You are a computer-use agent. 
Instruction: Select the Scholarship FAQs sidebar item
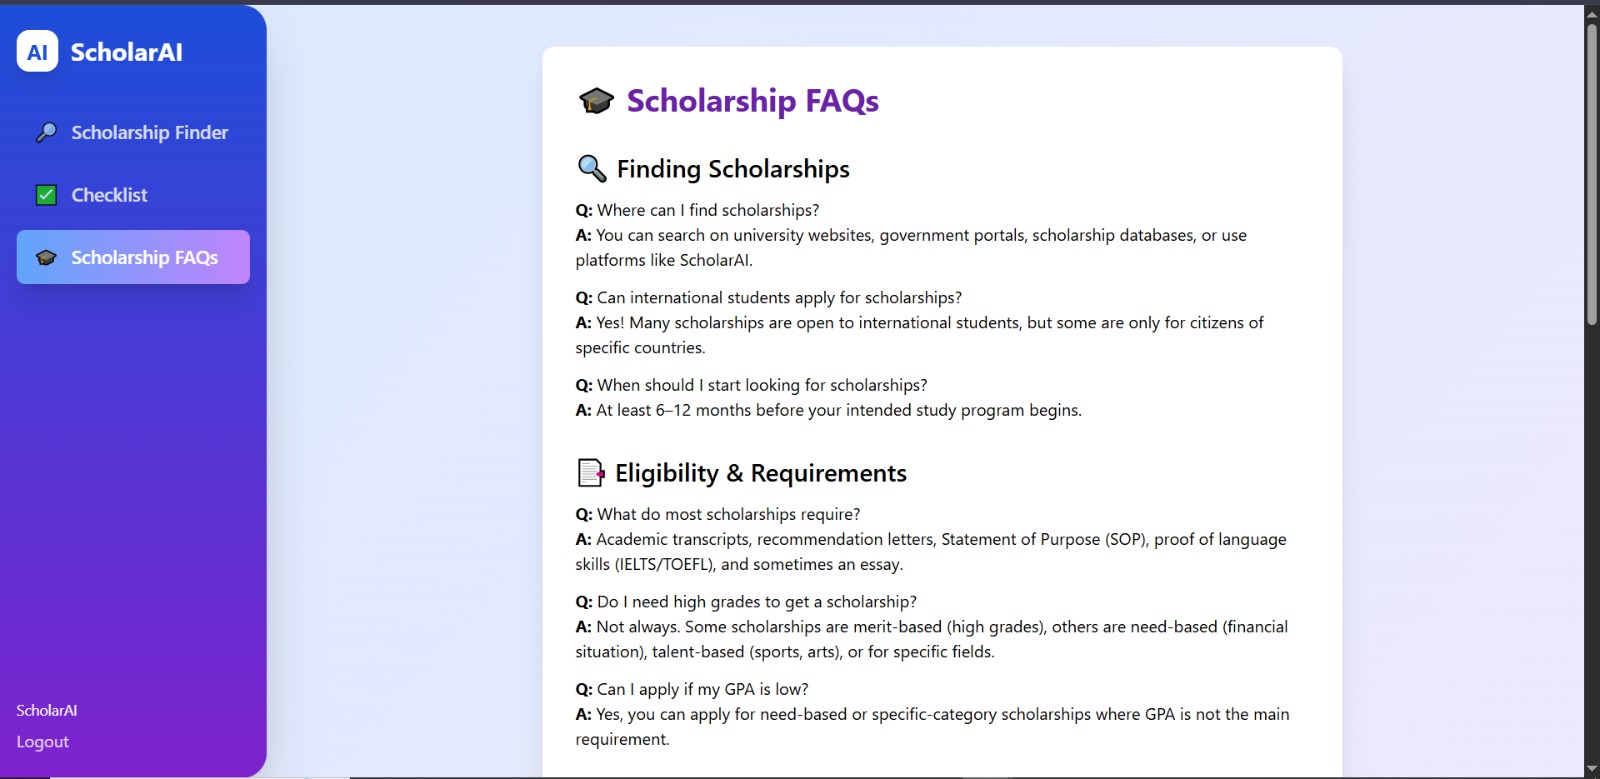(x=144, y=258)
